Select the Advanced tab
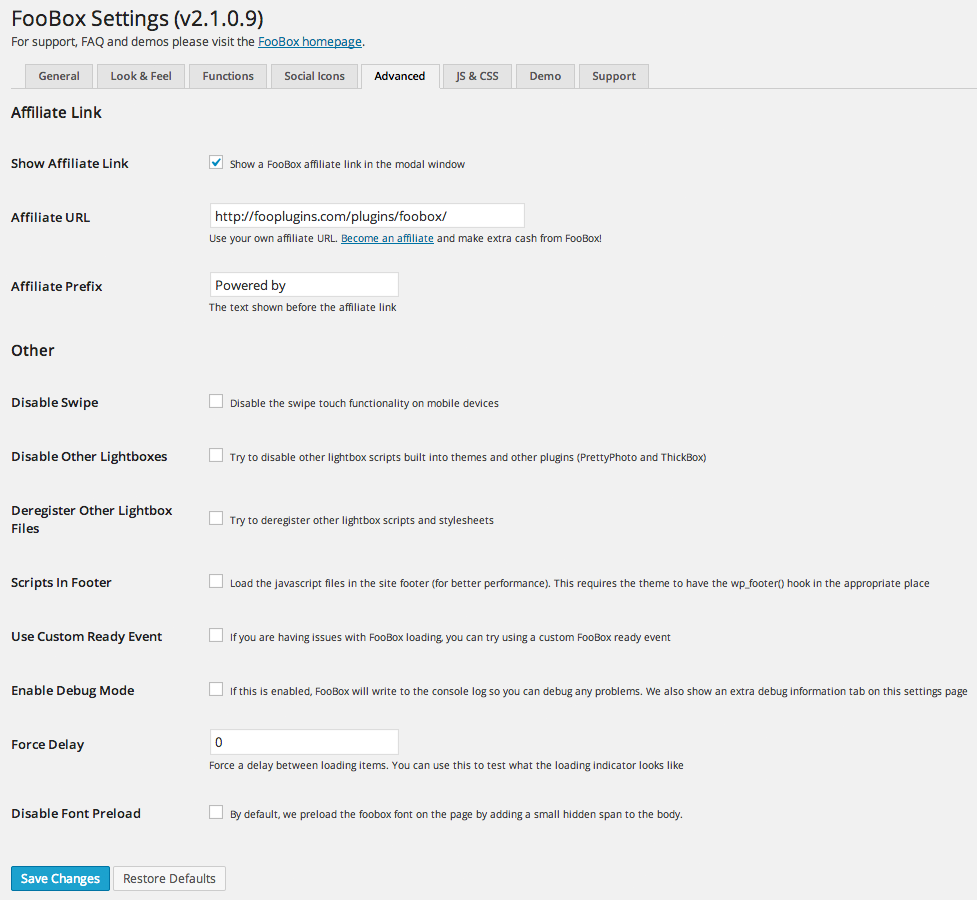This screenshot has height=900, width=977. 400,76
